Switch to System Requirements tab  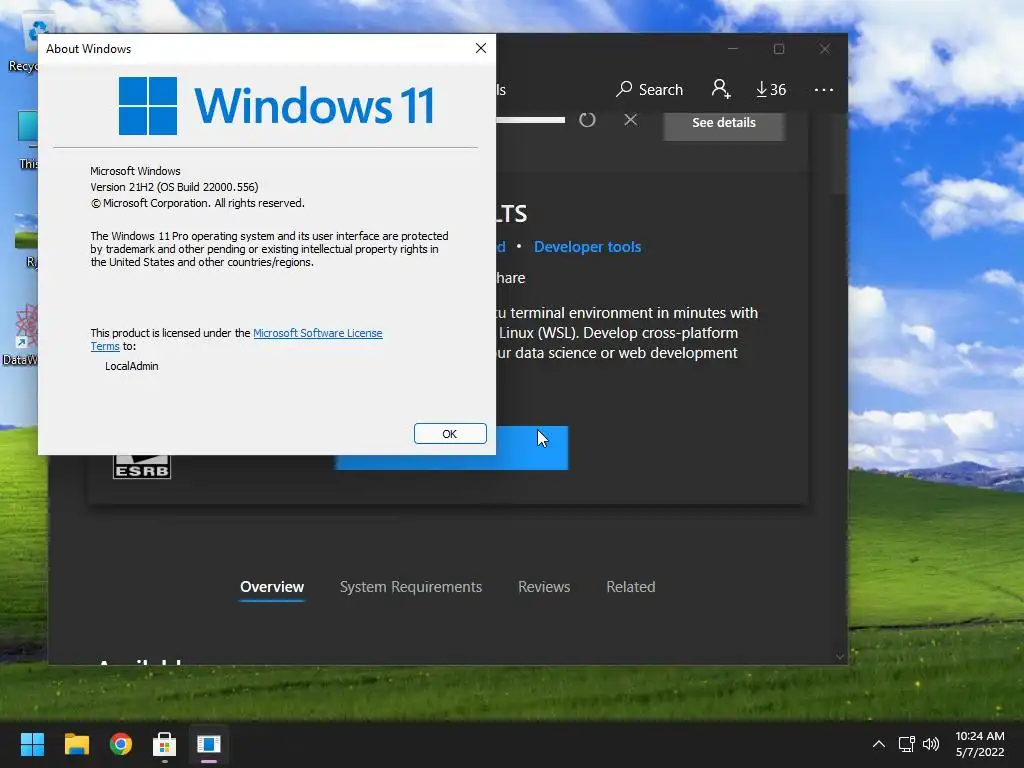pos(411,586)
